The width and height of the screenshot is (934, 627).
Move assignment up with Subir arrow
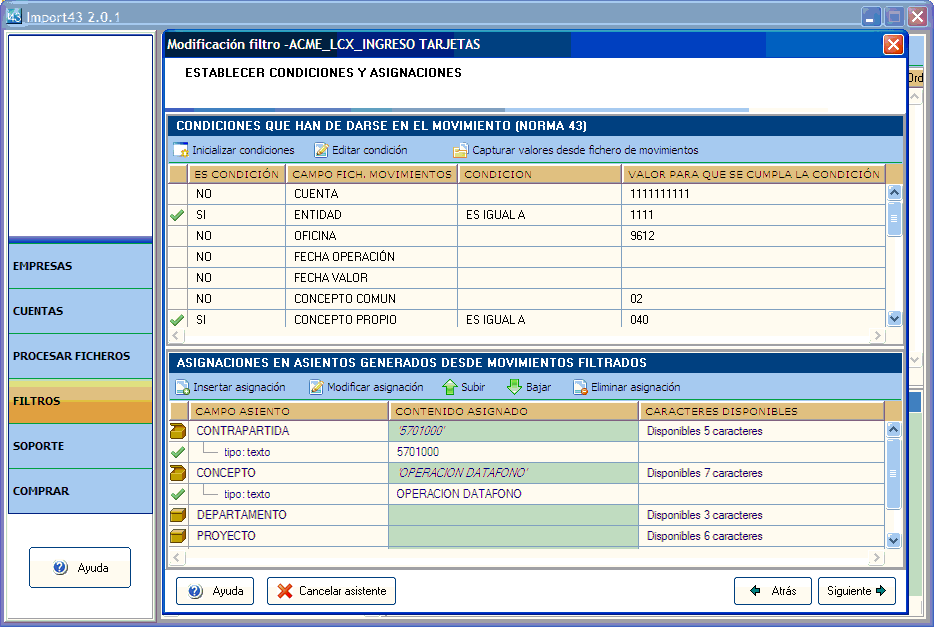click(450, 387)
